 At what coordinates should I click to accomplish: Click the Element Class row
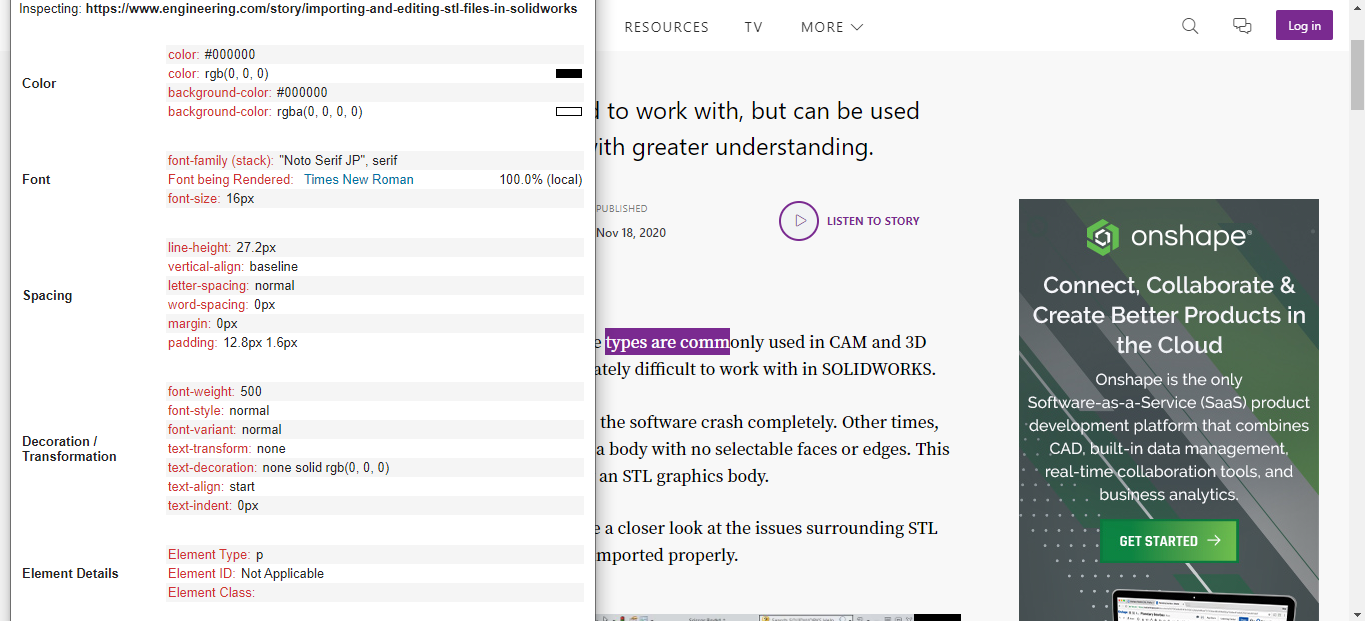pos(375,593)
